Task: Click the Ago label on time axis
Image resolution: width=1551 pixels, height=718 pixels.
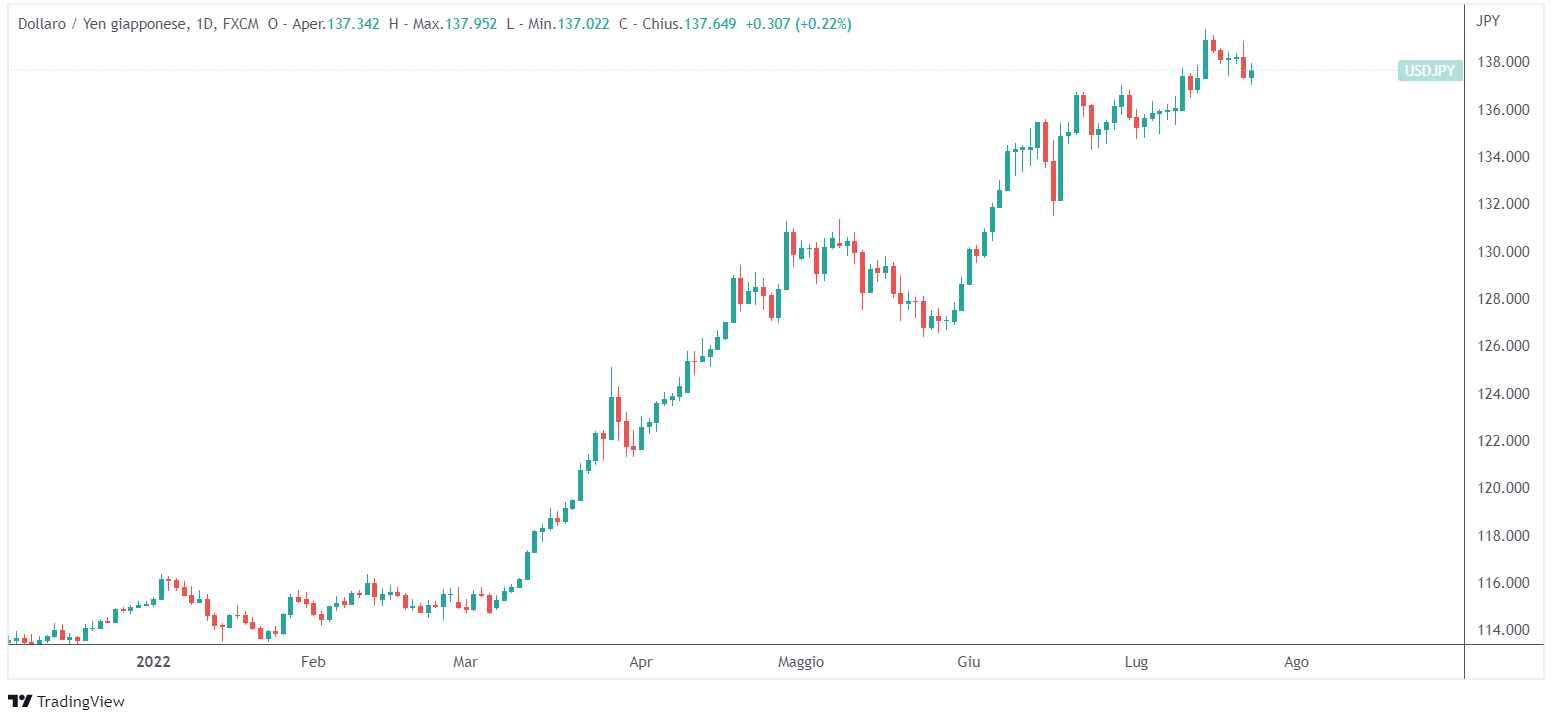Action: [1295, 662]
